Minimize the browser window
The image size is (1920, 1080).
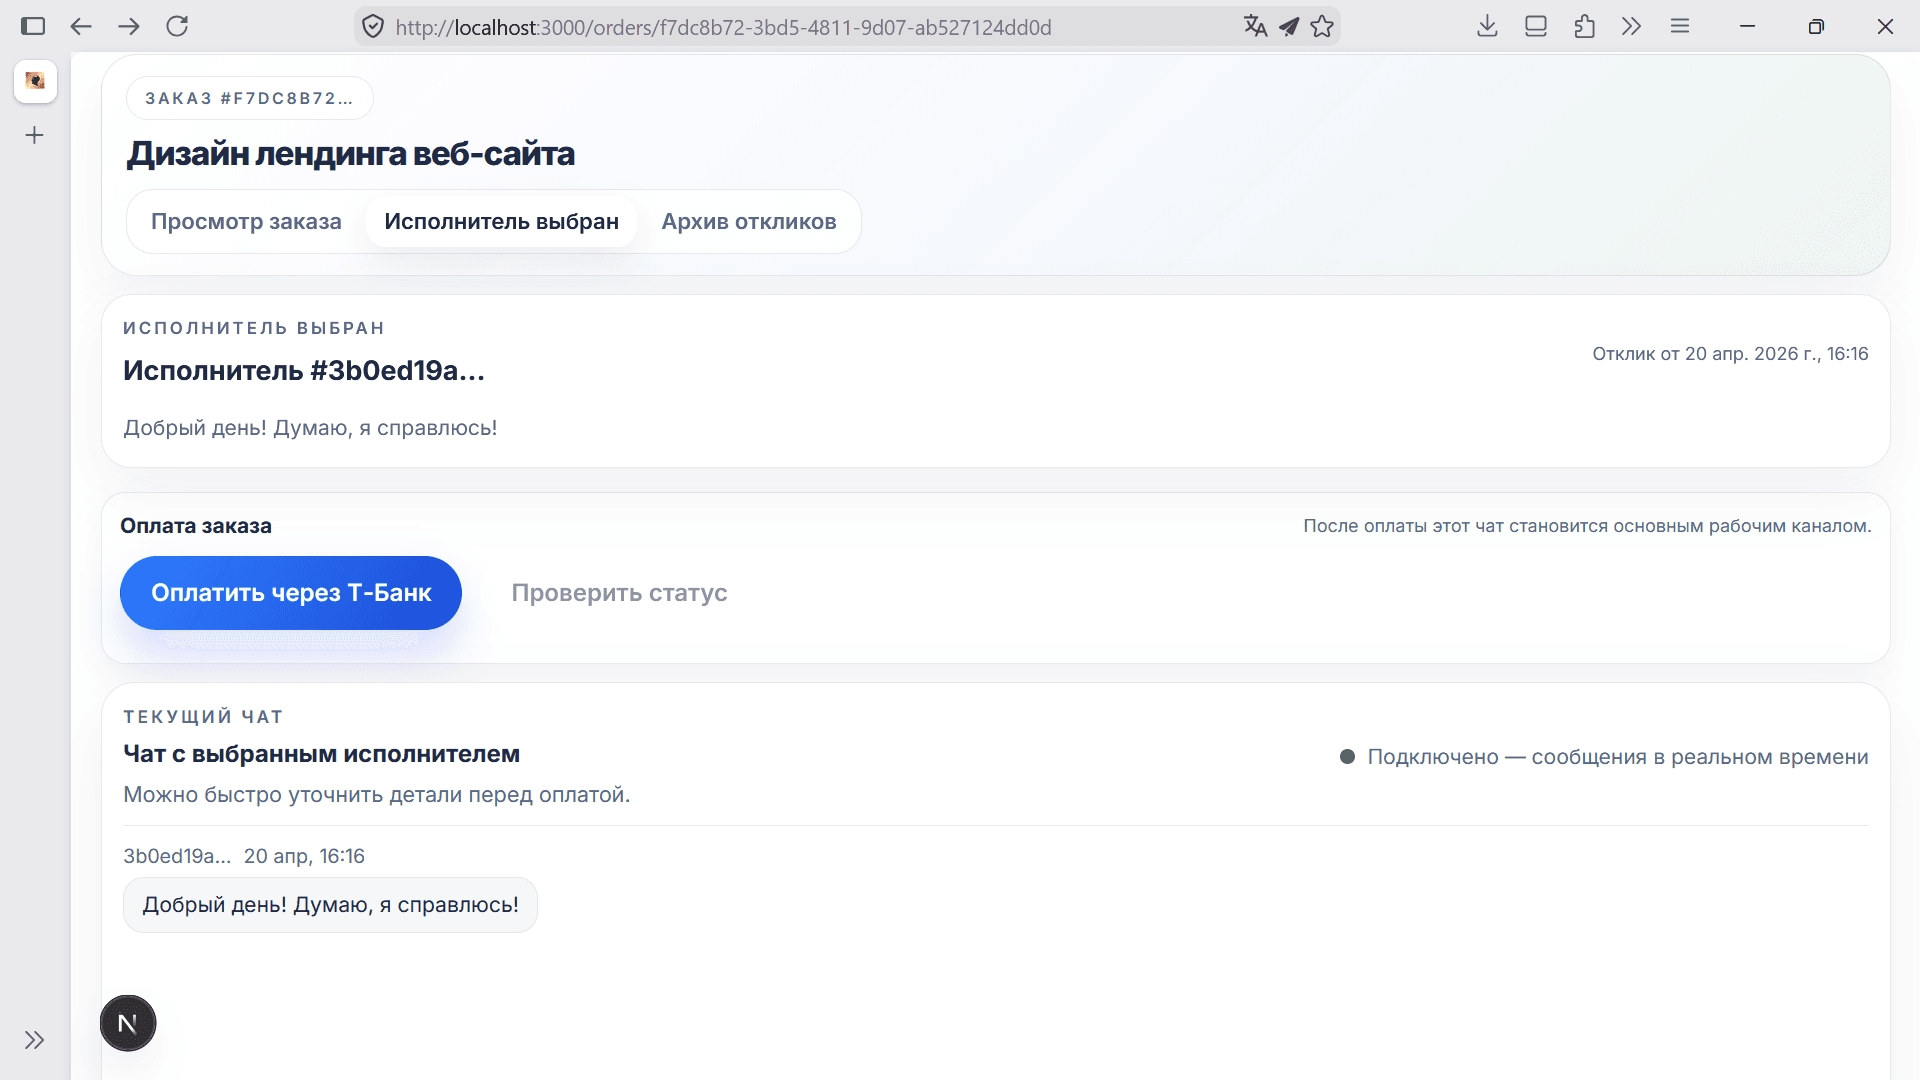point(1748,26)
